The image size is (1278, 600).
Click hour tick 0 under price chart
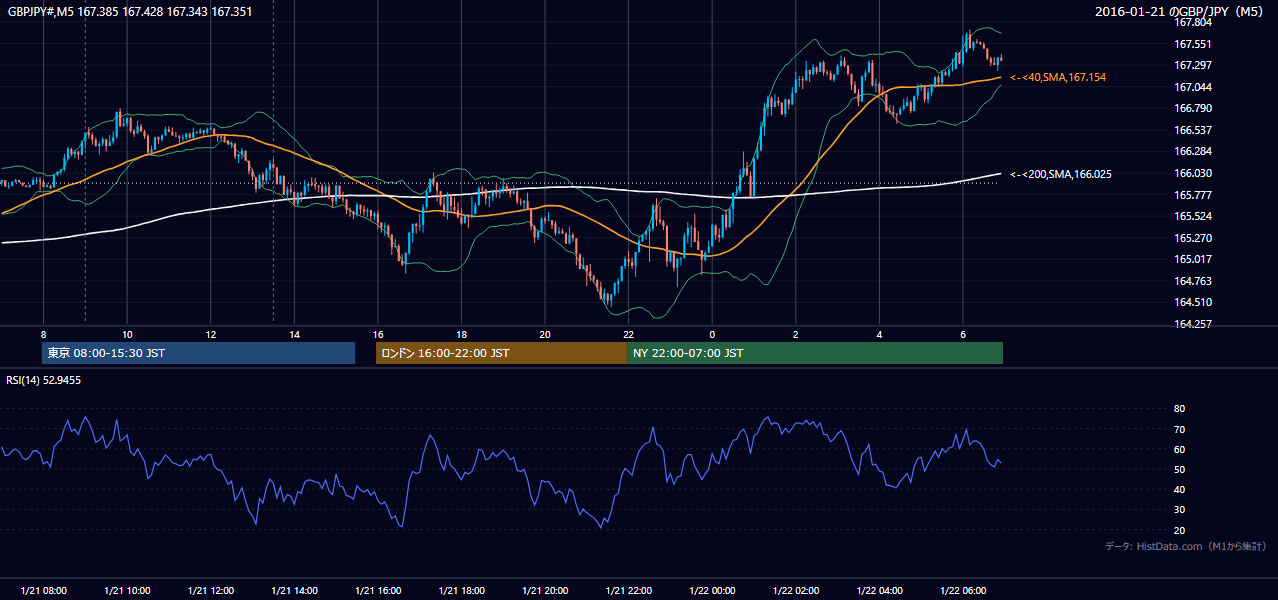click(712, 334)
